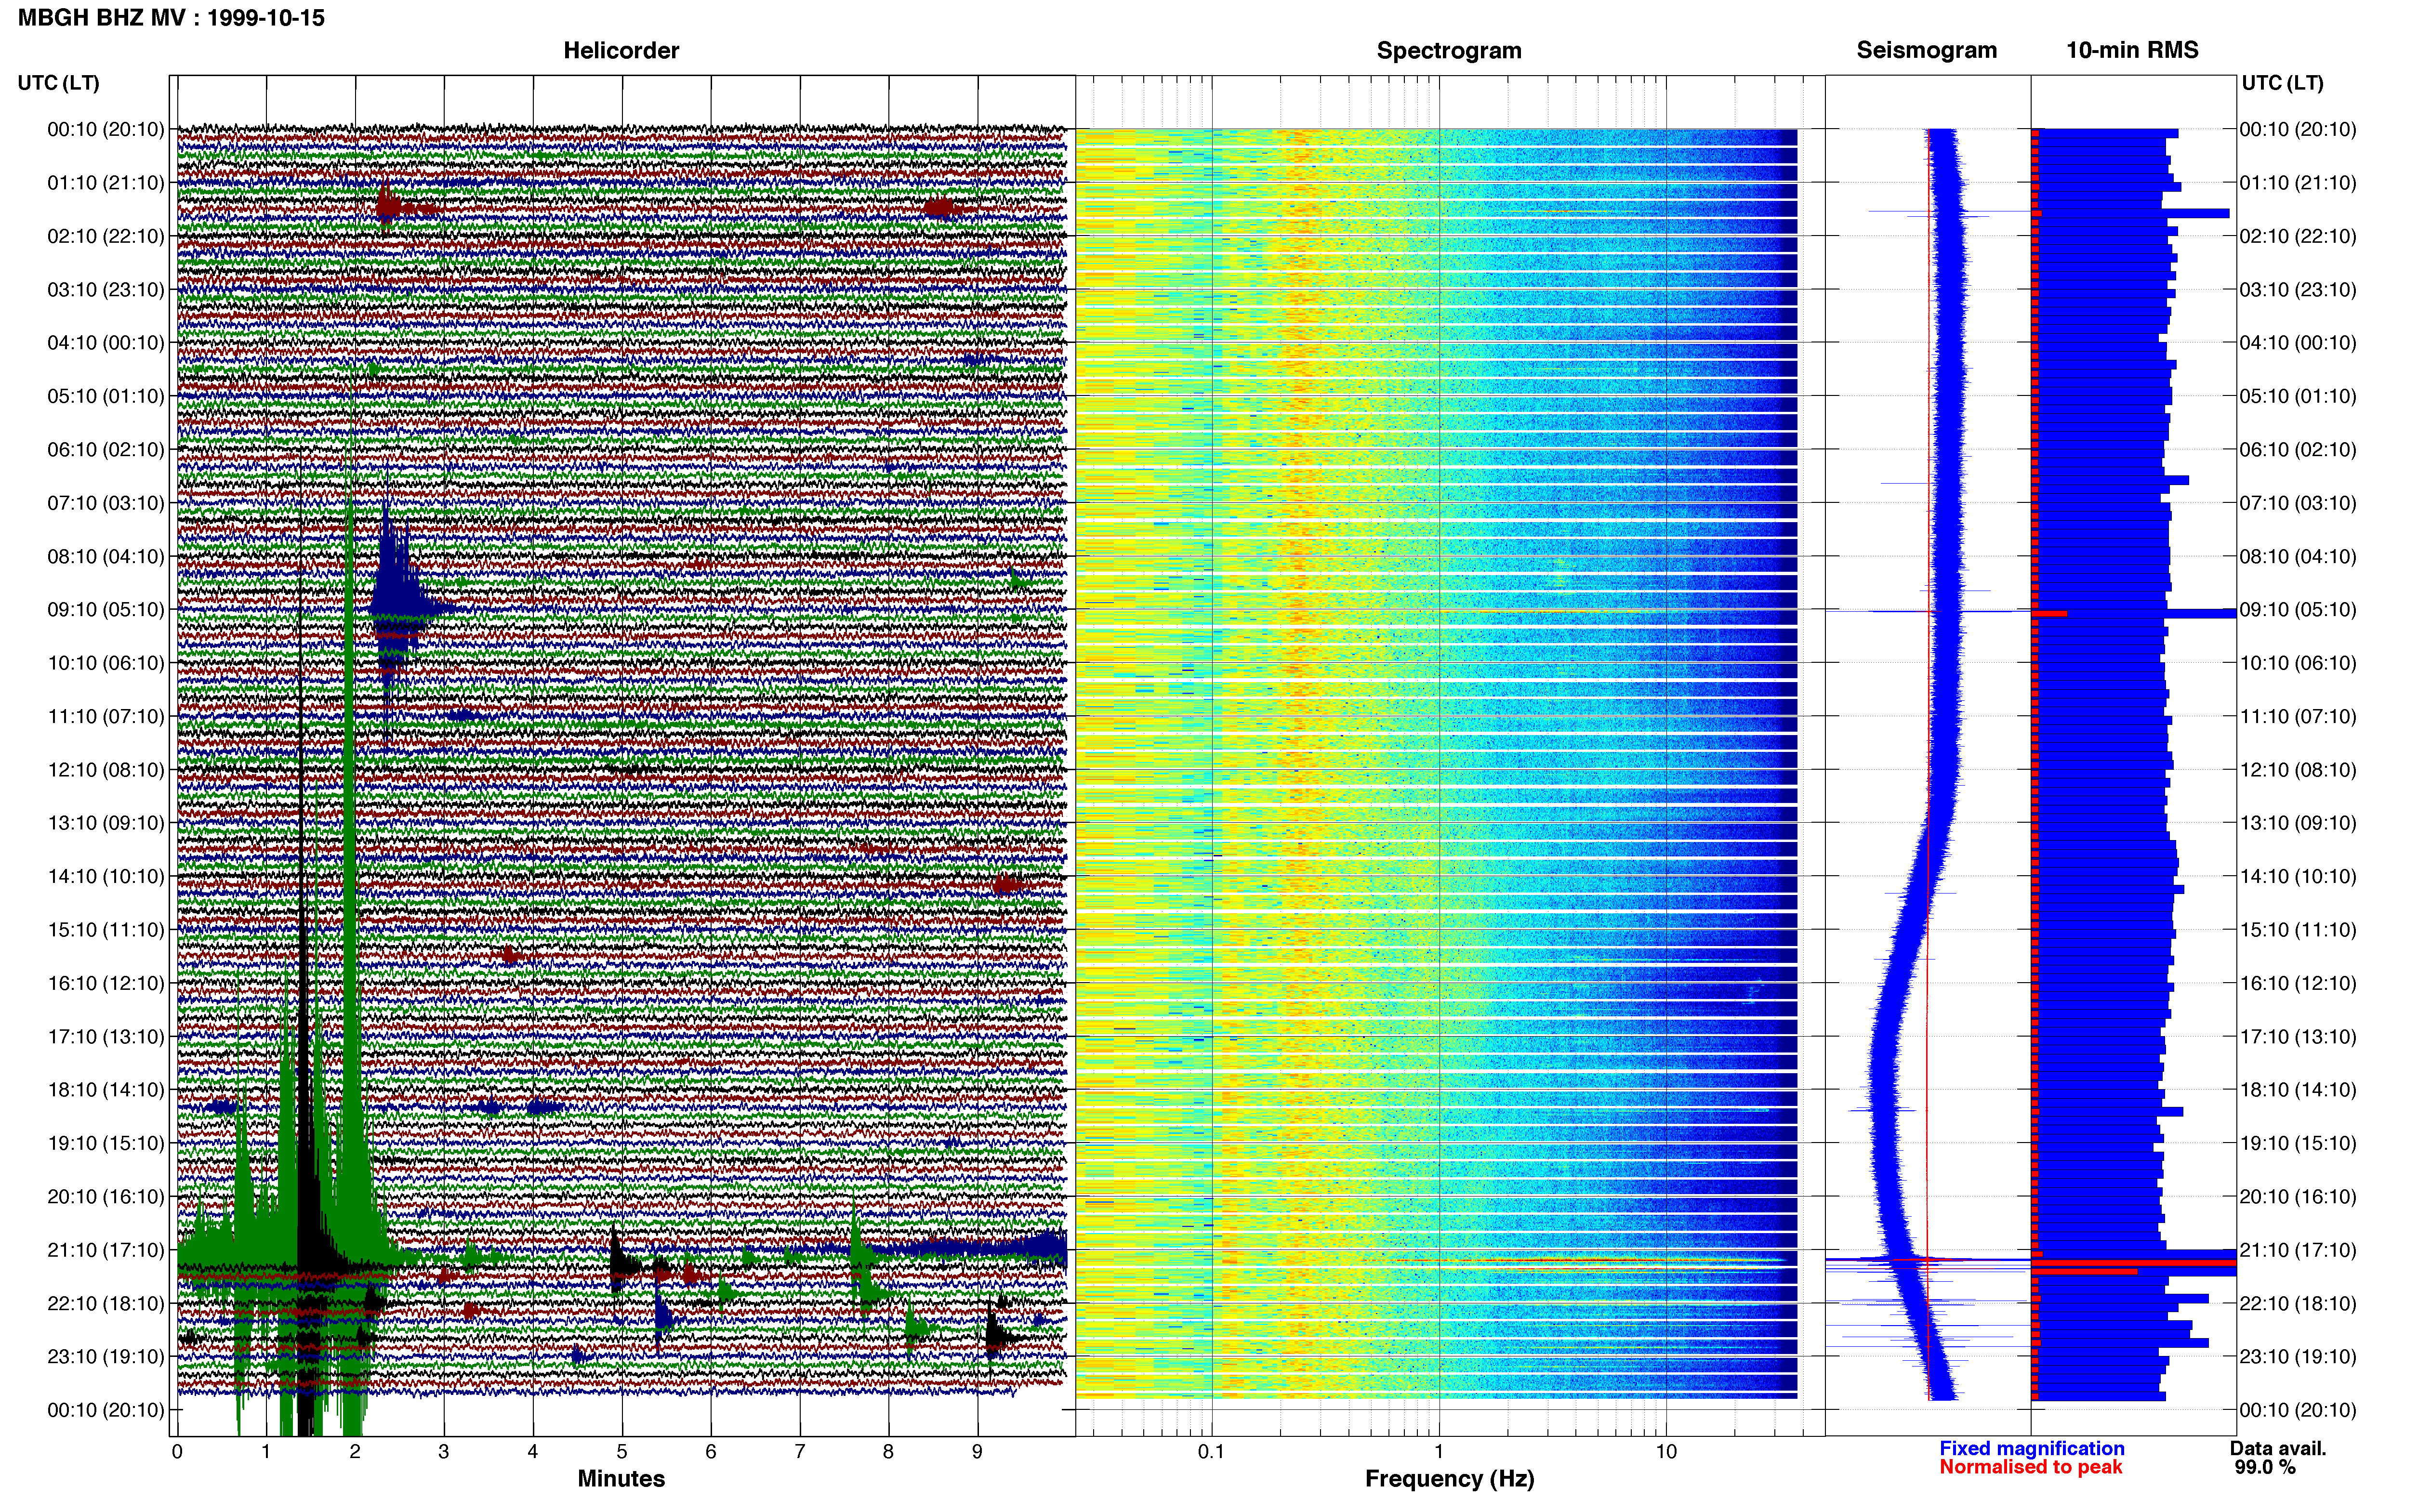Click left time label '08:10 (04:10)'
Screen dimensions: 2418x1512
(x=106, y=556)
